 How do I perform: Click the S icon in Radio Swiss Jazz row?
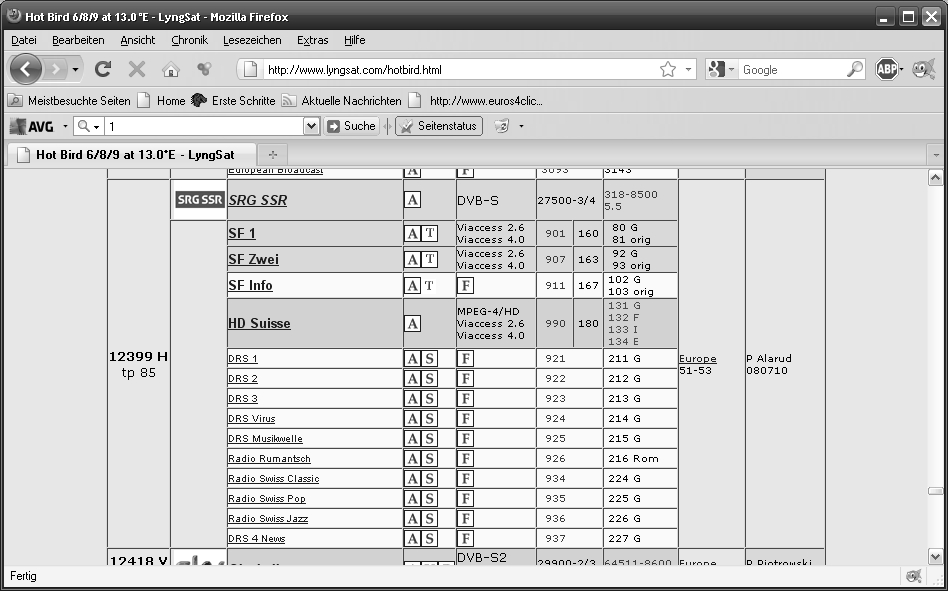(x=429, y=518)
